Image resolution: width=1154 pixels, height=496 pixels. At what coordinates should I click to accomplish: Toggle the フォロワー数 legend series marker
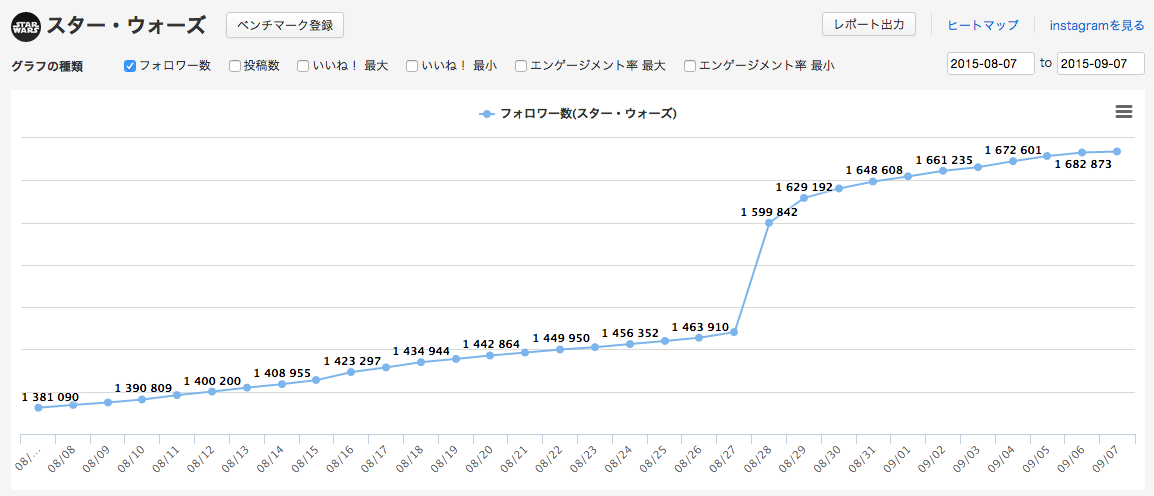point(487,114)
